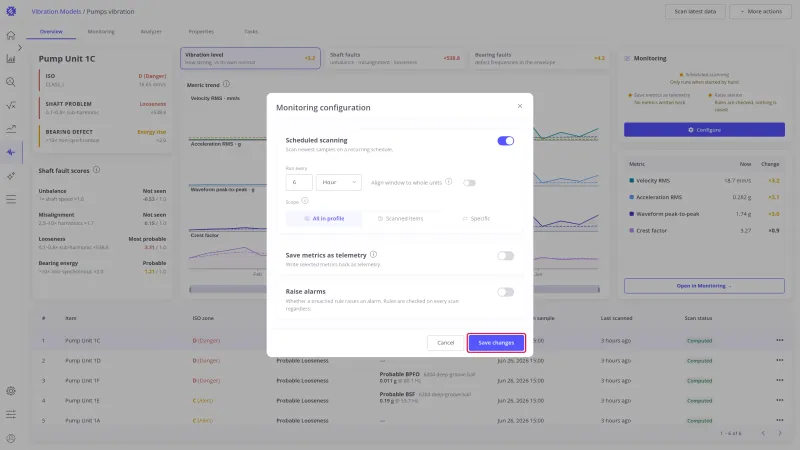Click Save changes button
Viewport: 800px width, 450px height.
[x=496, y=343]
